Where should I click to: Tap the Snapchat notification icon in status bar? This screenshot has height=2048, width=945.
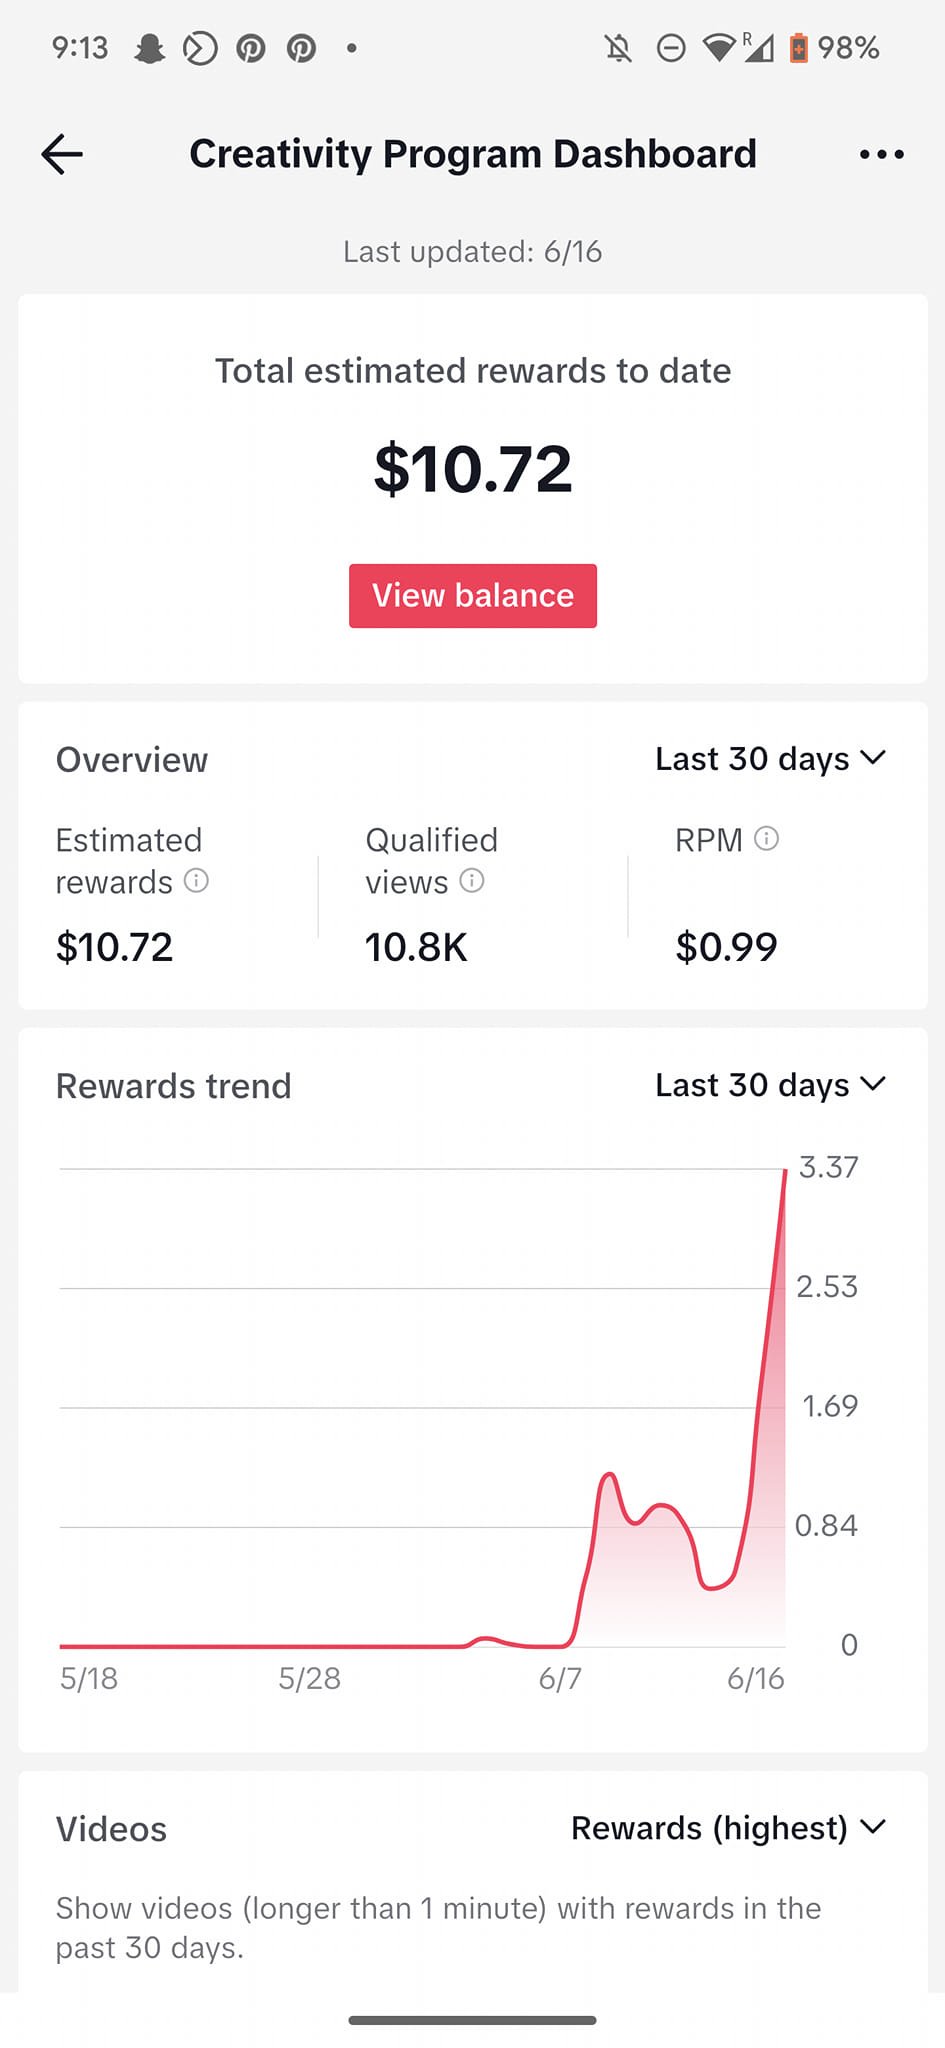click(x=150, y=48)
